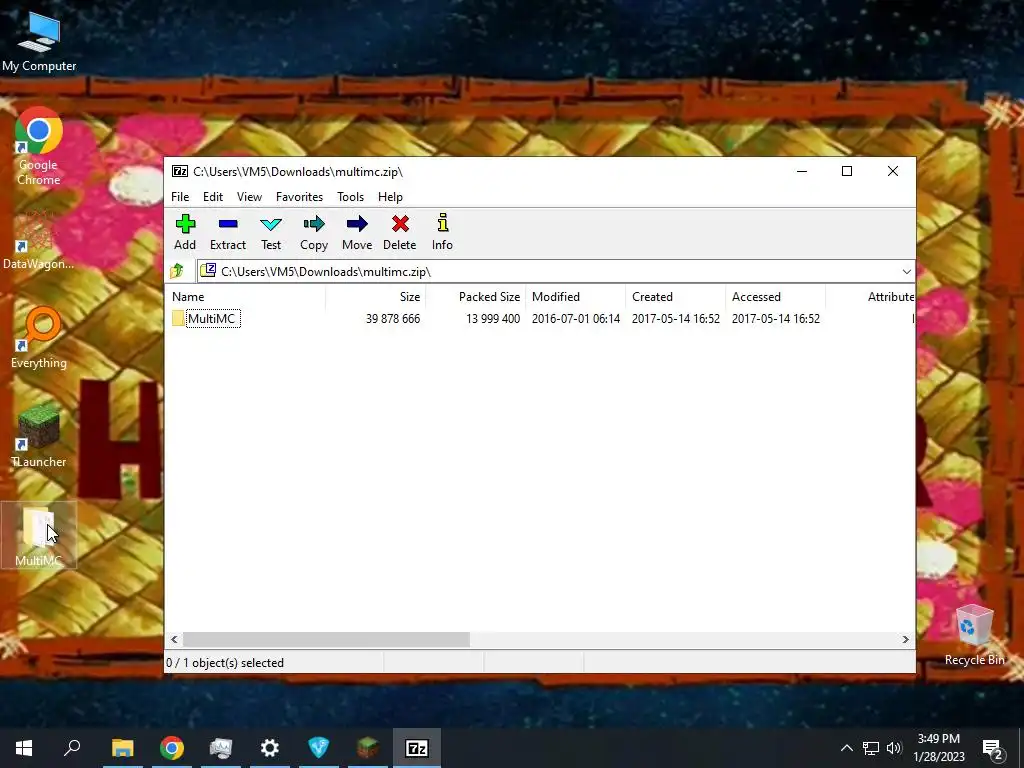The image size is (1024, 768).
Task: Open the Everything search shortcut
Action: (39, 338)
